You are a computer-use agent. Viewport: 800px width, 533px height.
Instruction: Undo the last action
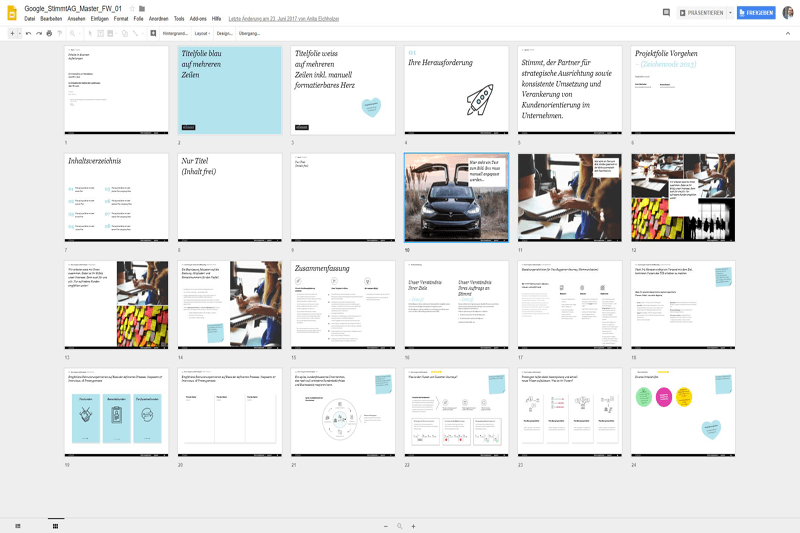[x=29, y=34]
